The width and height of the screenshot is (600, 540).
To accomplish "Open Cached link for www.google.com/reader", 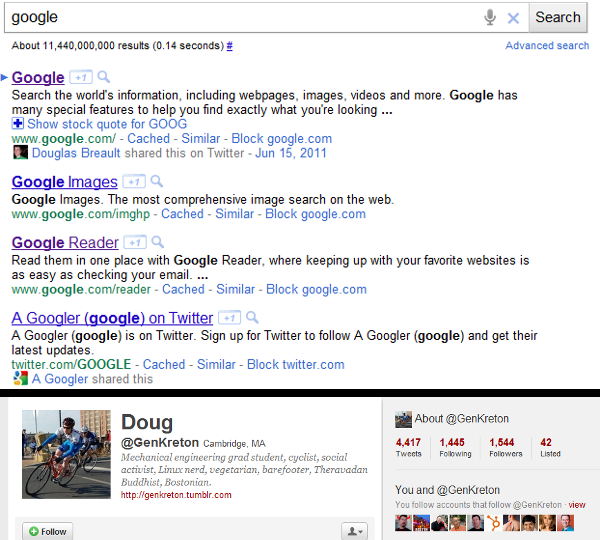I will [x=183, y=289].
